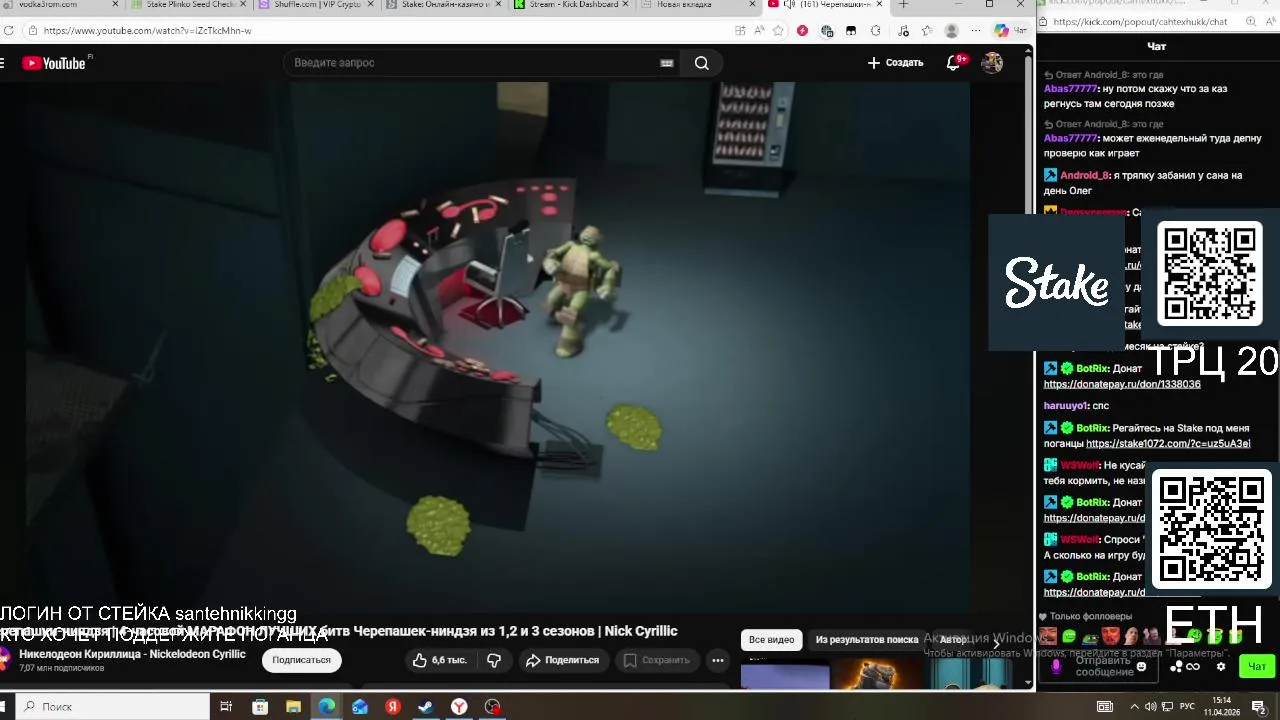Image resolution: width=1280 pixels, height=720 pixels.
Task: Open File Explorer on taskbar
Action: pos(293,707)
